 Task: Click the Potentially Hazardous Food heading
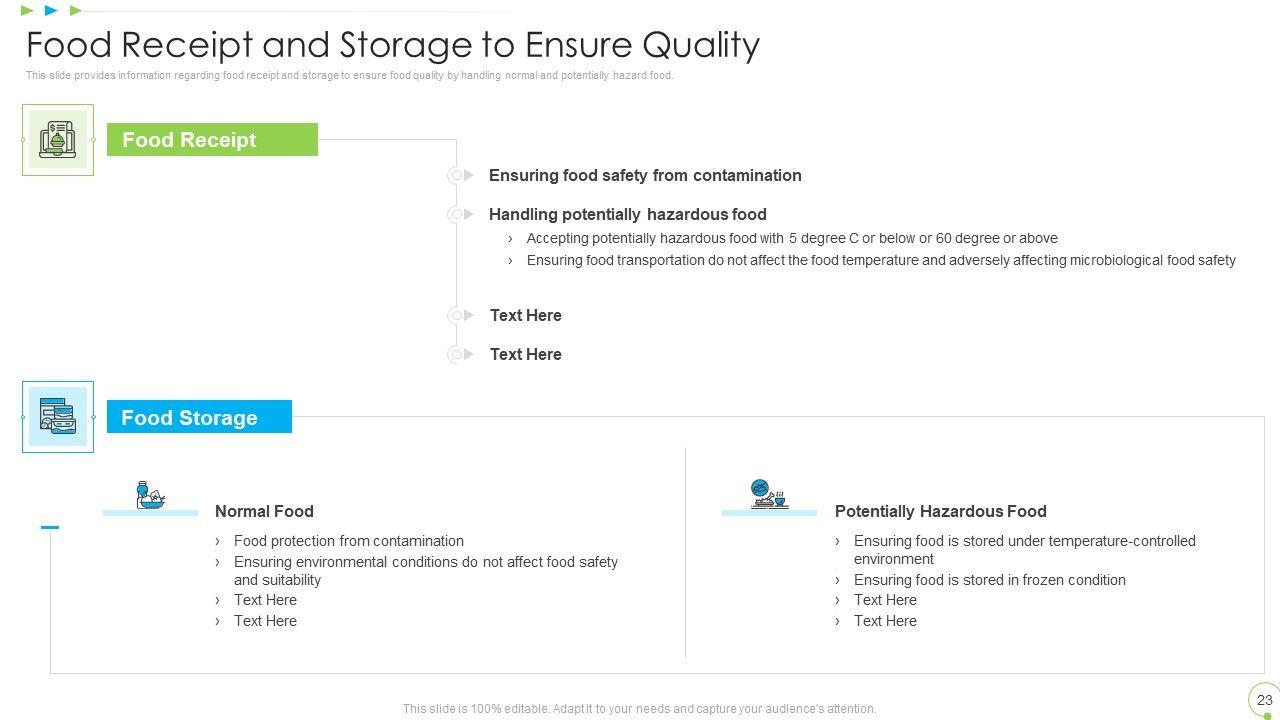tap(940, 511)
